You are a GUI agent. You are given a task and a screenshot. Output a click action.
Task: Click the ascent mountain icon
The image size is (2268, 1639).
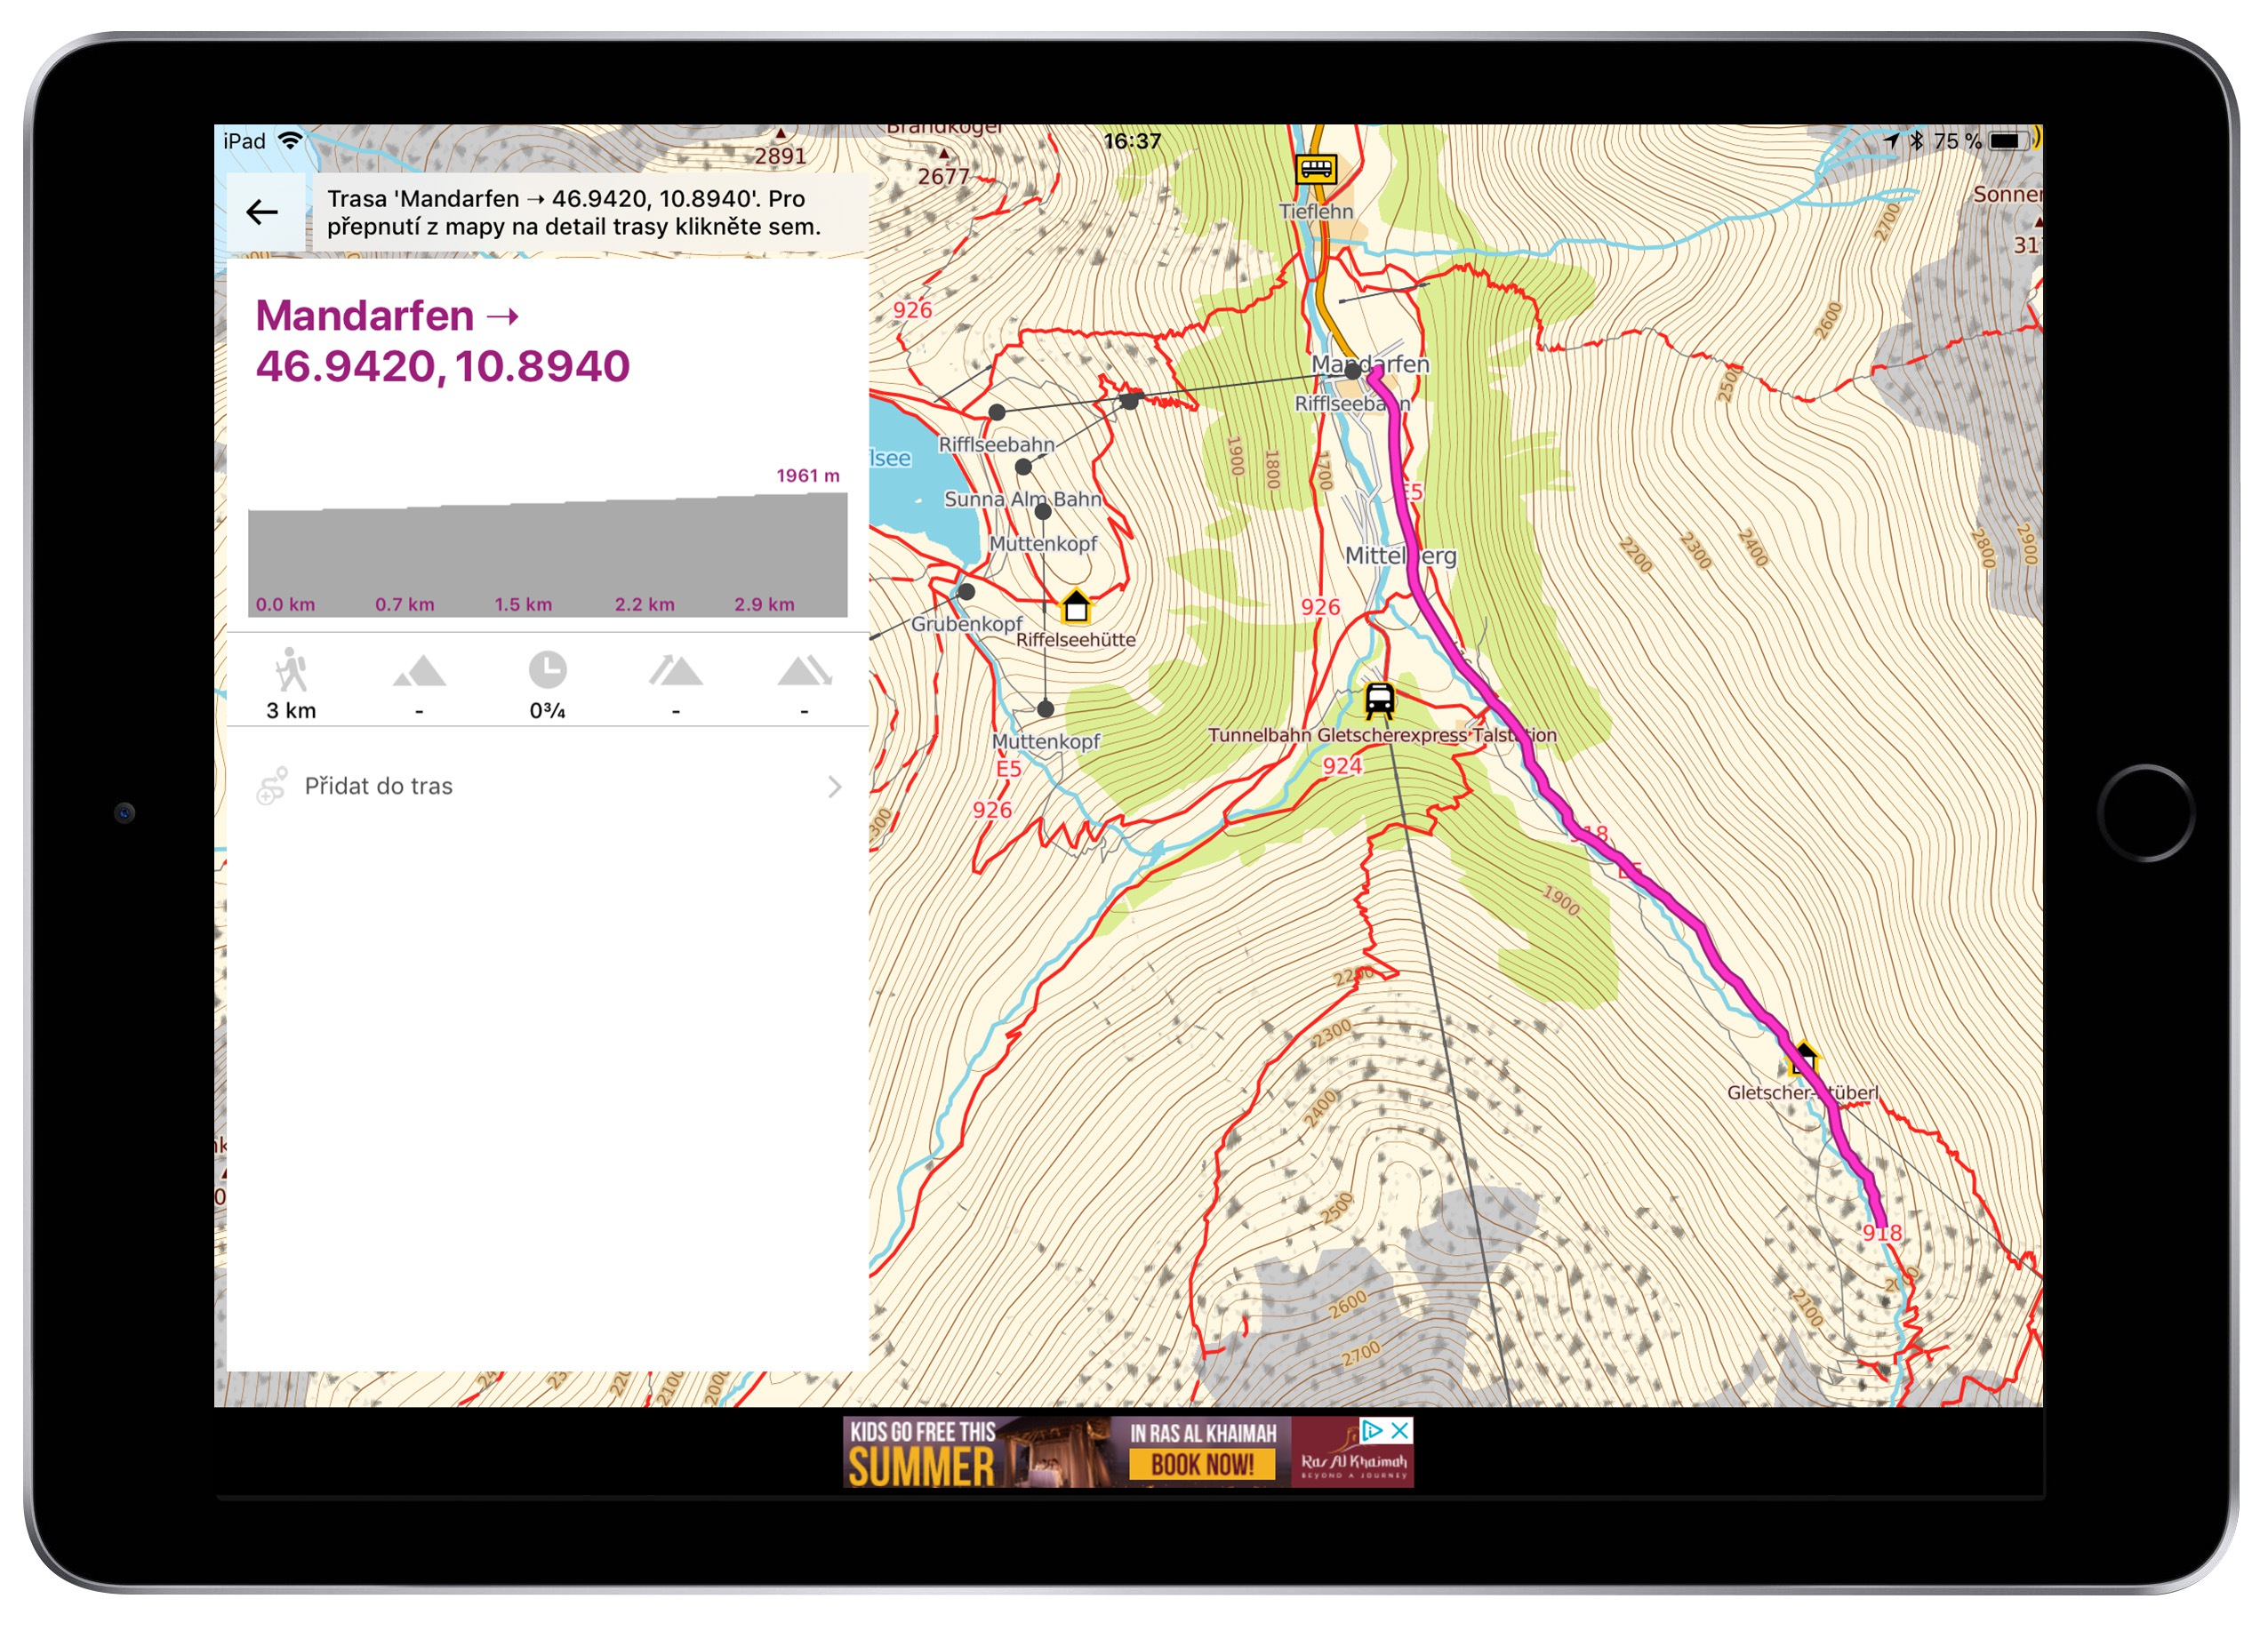676,671
